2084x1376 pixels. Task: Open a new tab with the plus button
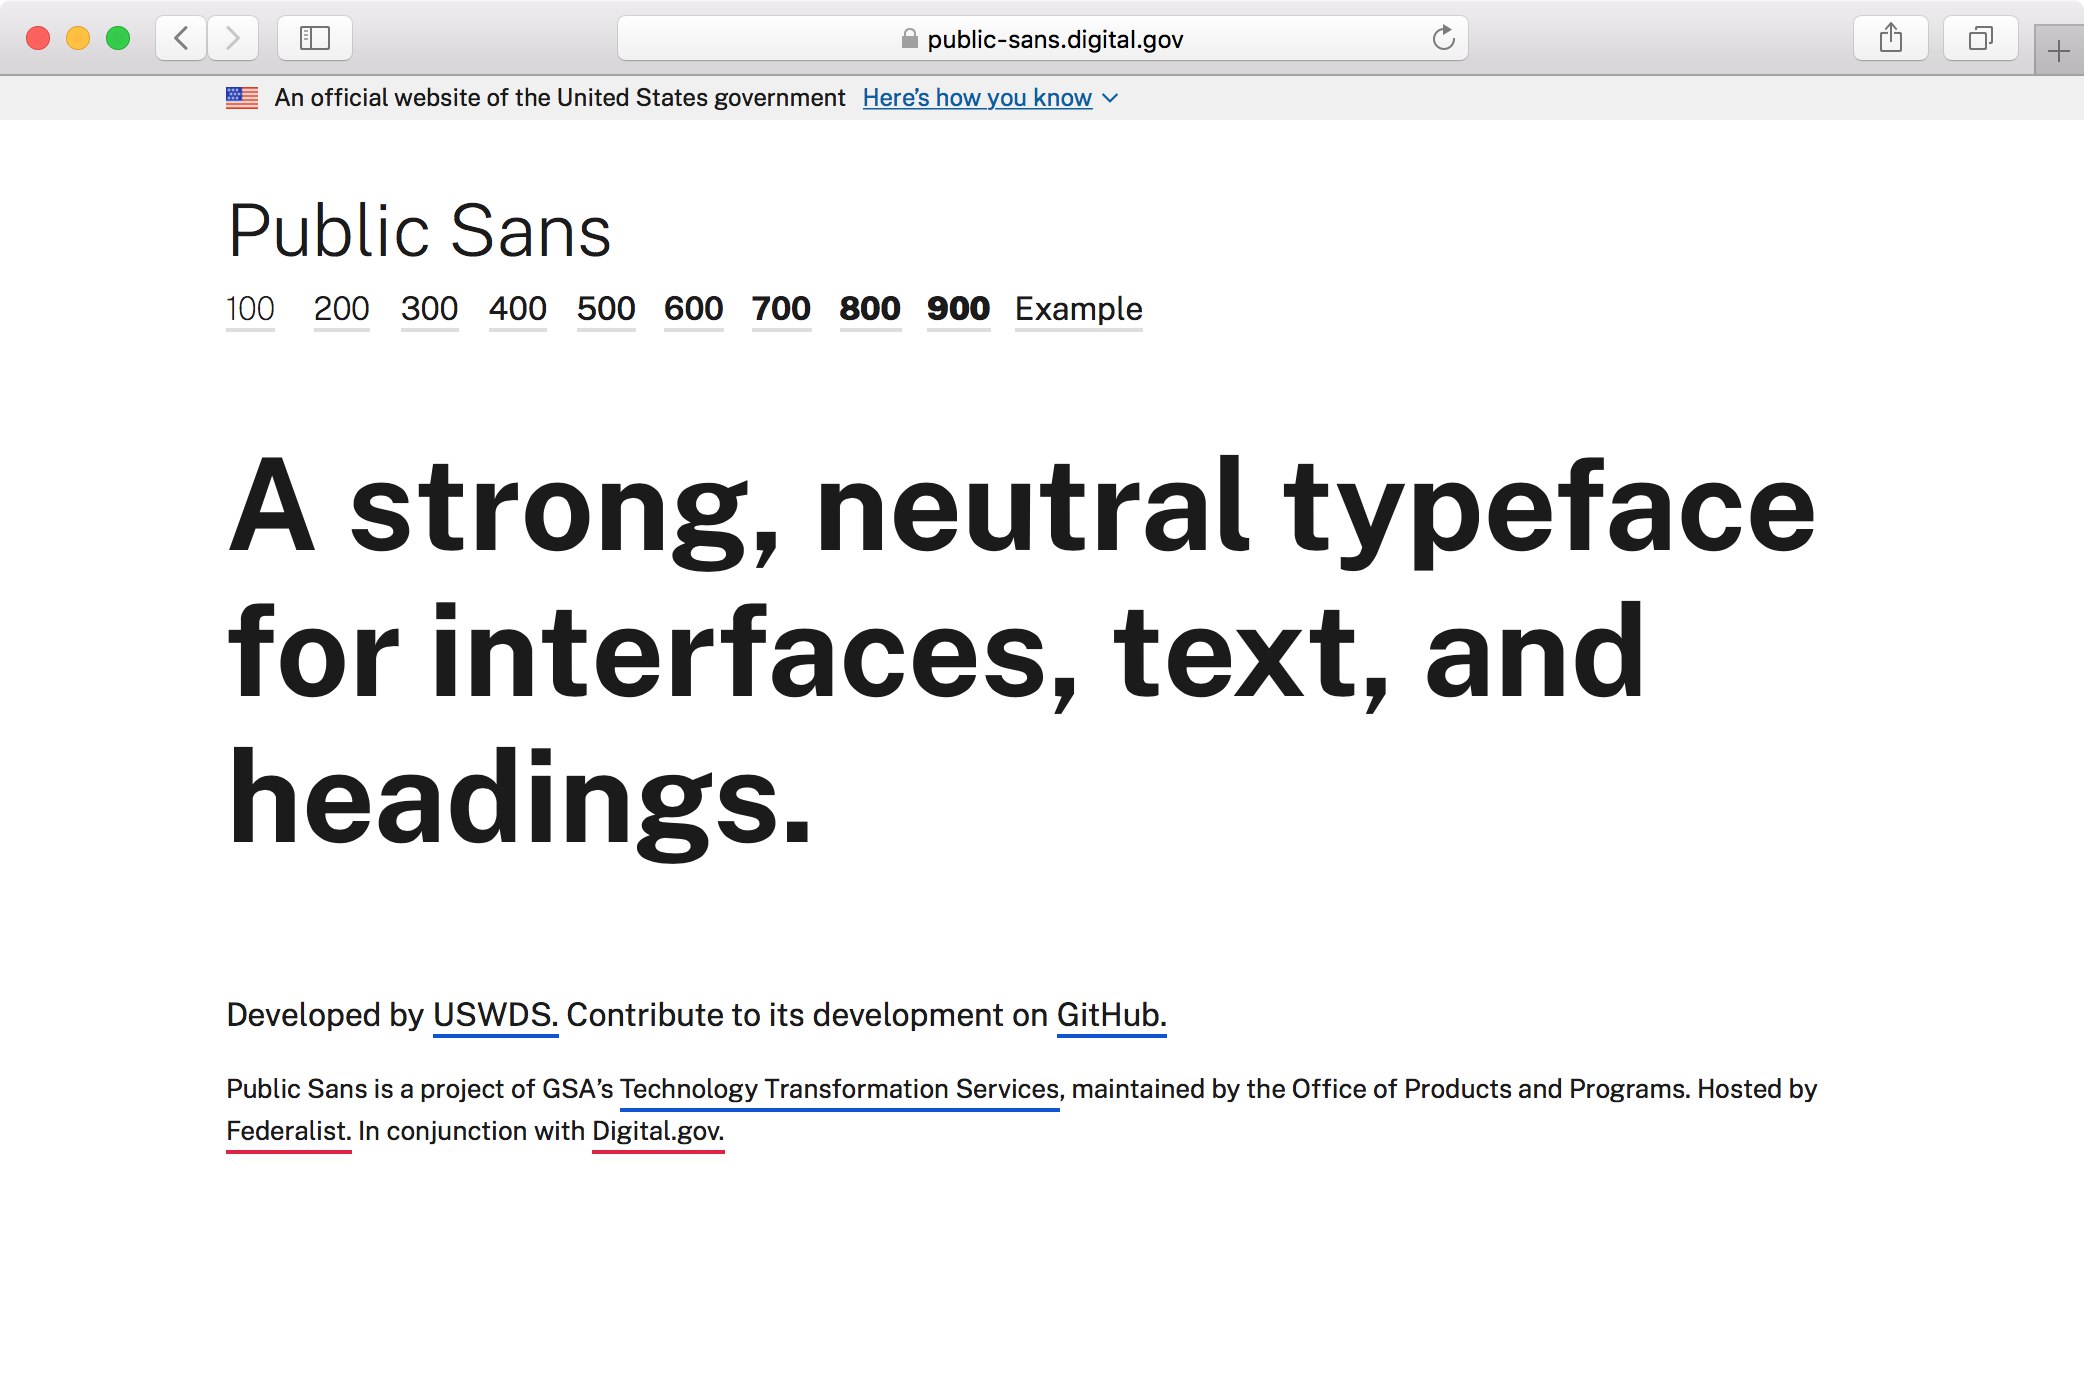2059,51
